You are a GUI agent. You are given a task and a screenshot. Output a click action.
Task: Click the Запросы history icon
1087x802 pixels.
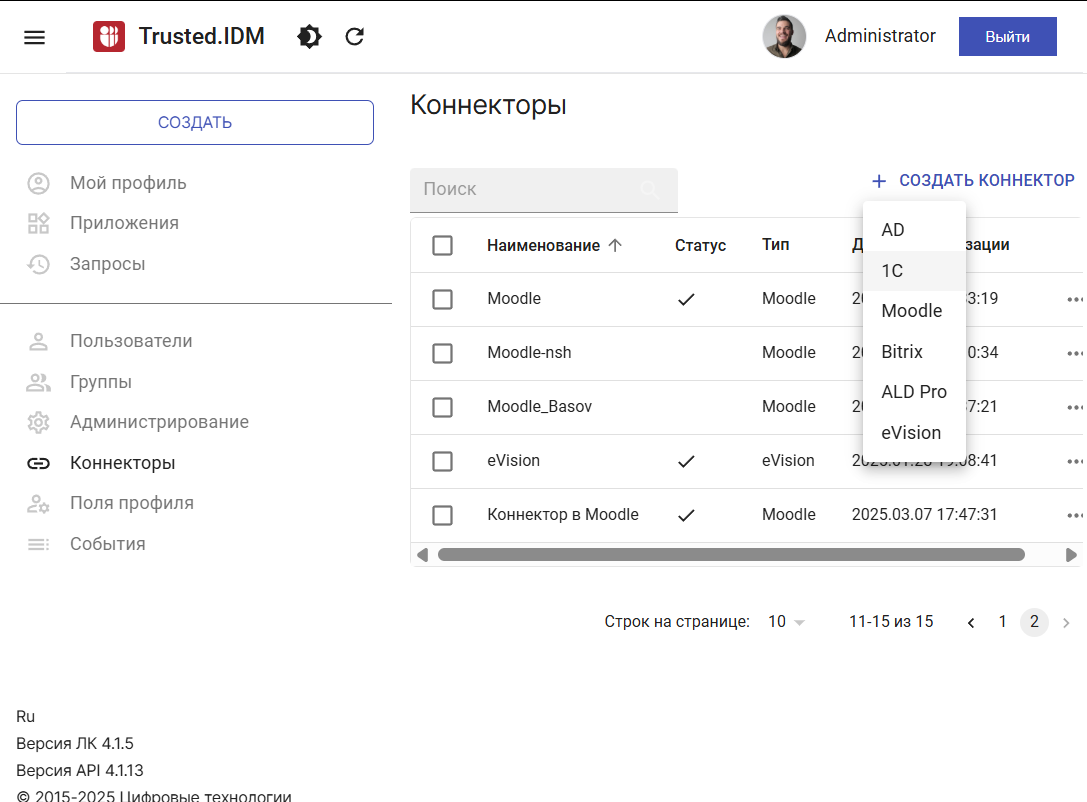38,264
